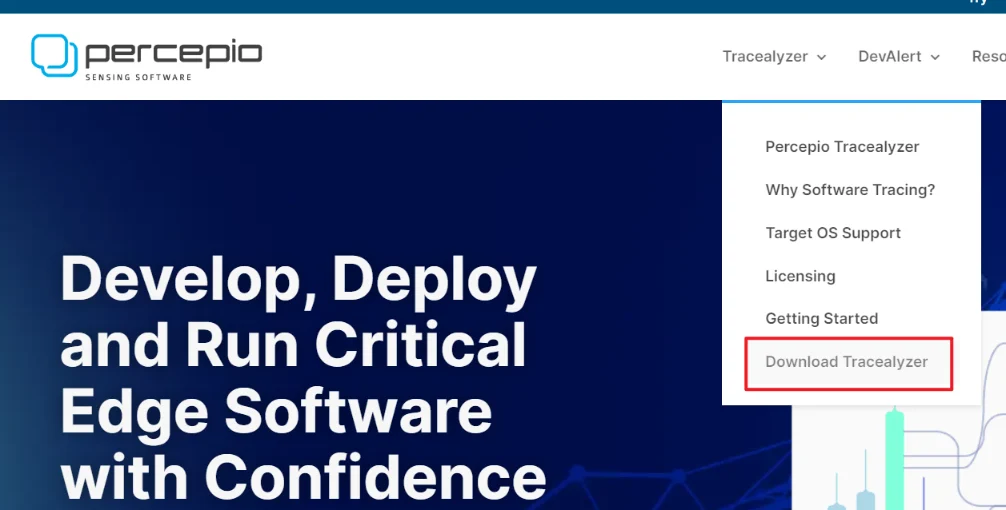Open the Tracealyzer navigation menu label
Screen dimensions: 1006x510
(x=765, y=56)
